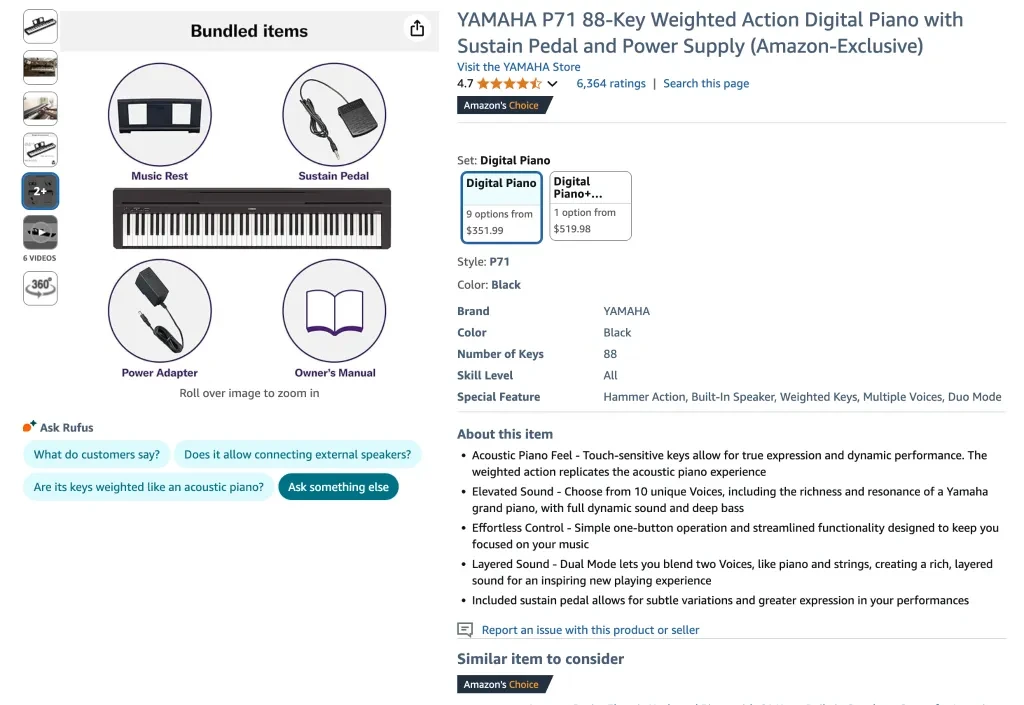
Task: Open the 6,364 ratings link
Action: pyautogui.click(x=611, y=84)
